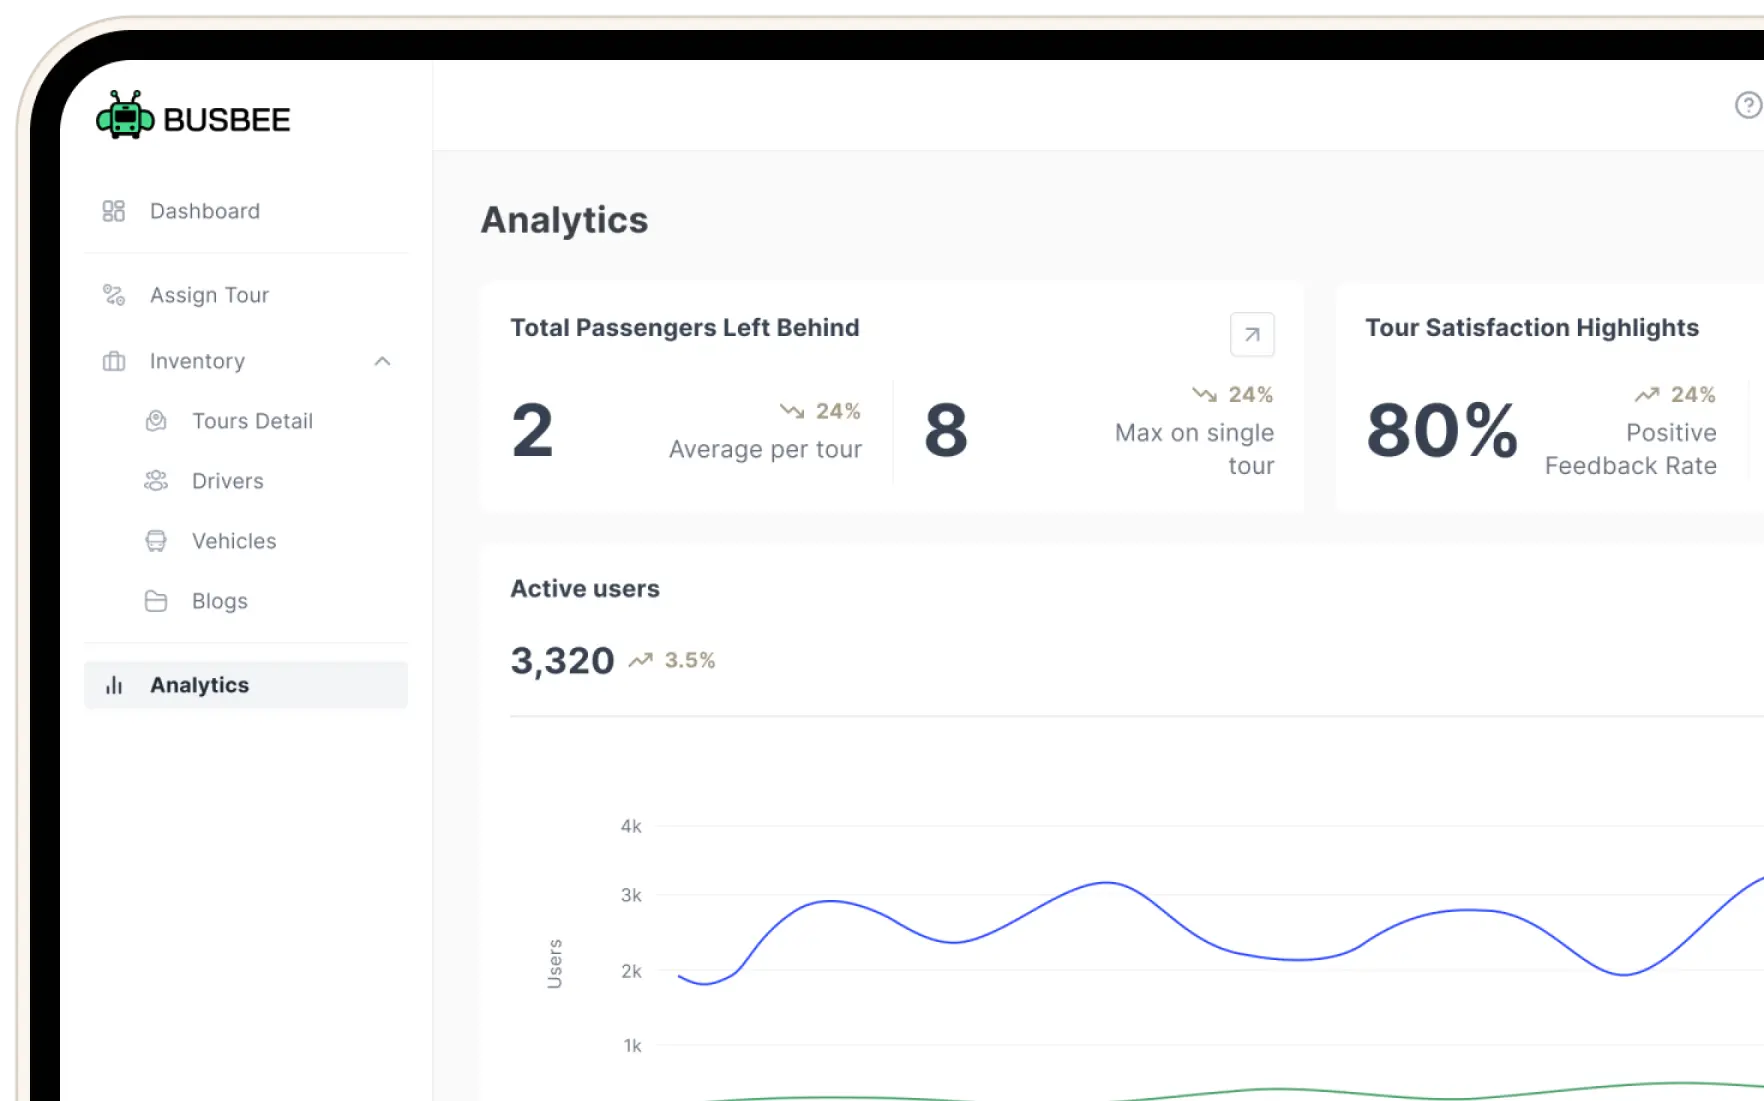Open Drivers submenu item
Screen dimensions: 1764x1101
click(x=227, y=481)
